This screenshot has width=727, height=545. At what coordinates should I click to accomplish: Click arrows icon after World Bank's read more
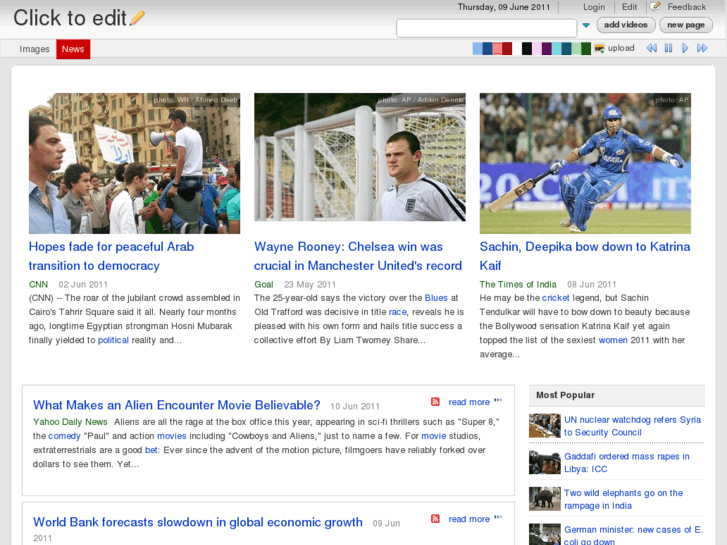[498, 517]
